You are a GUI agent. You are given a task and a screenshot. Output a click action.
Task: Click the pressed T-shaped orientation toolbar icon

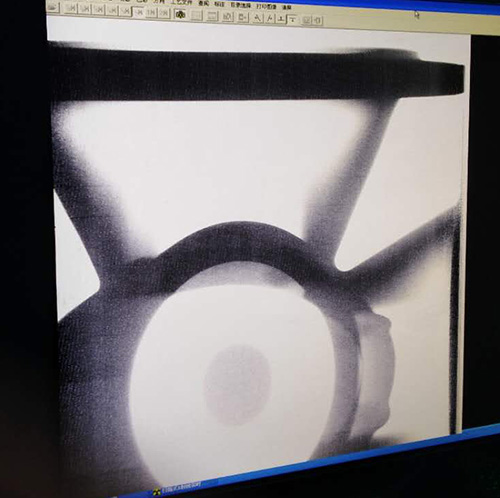pos(292,20)
